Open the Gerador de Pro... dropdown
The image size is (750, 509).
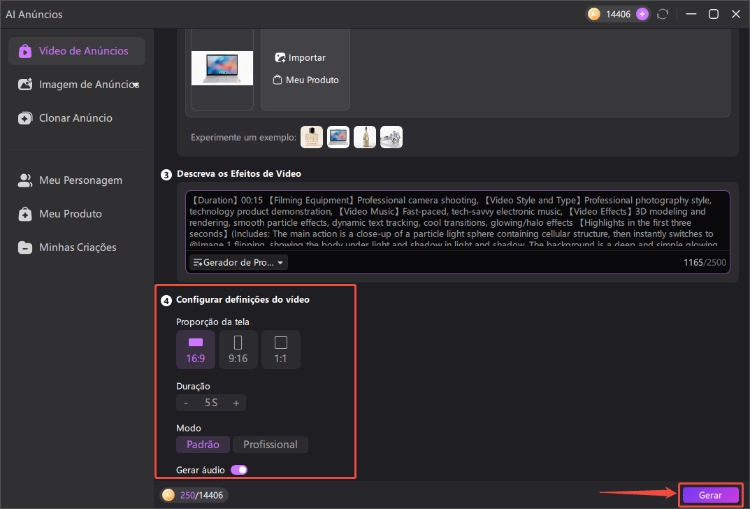pos(239,262)
